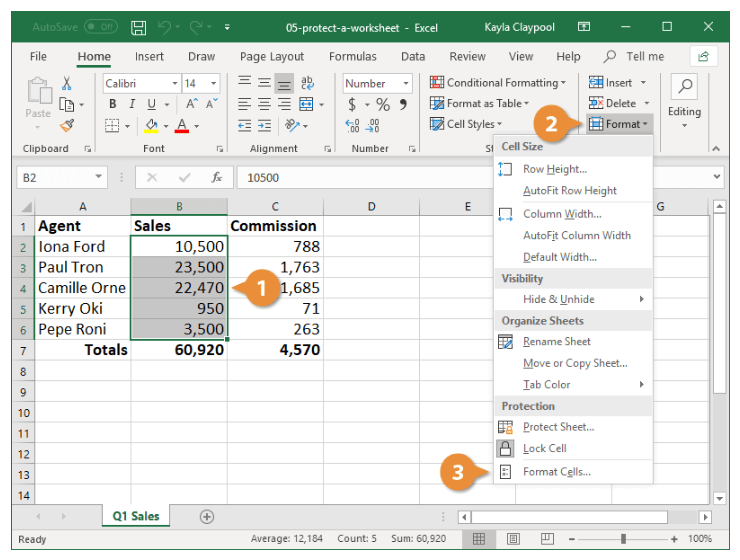Open Orientation text angle icon
Viewport: 740px width, 560px height.
point(292,125)
